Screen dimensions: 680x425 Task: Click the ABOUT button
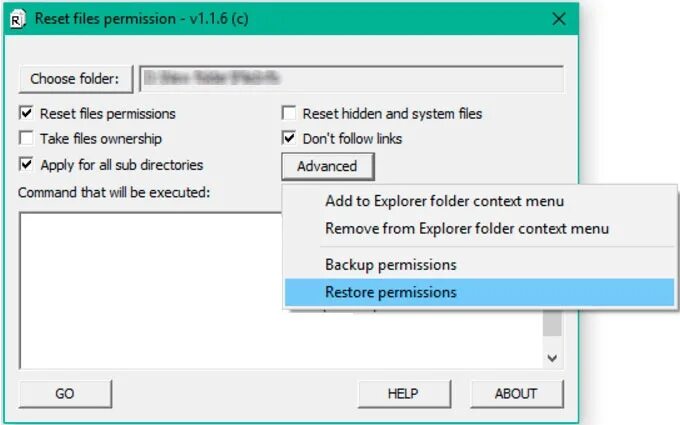pyautogui.click(x=516, y=393)
